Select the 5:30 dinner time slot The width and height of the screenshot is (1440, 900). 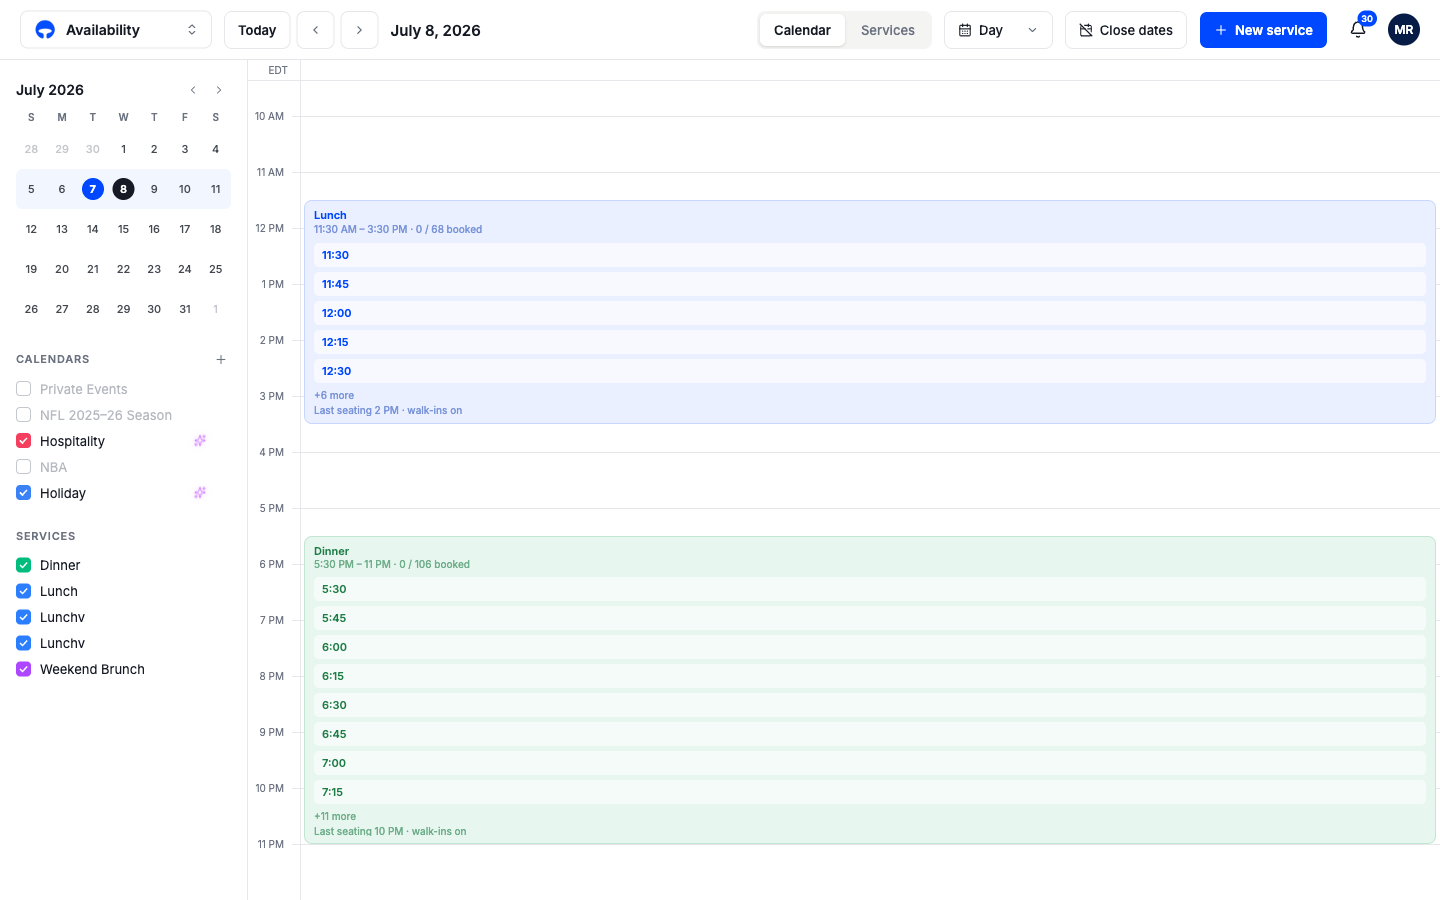tap(869, 589)
